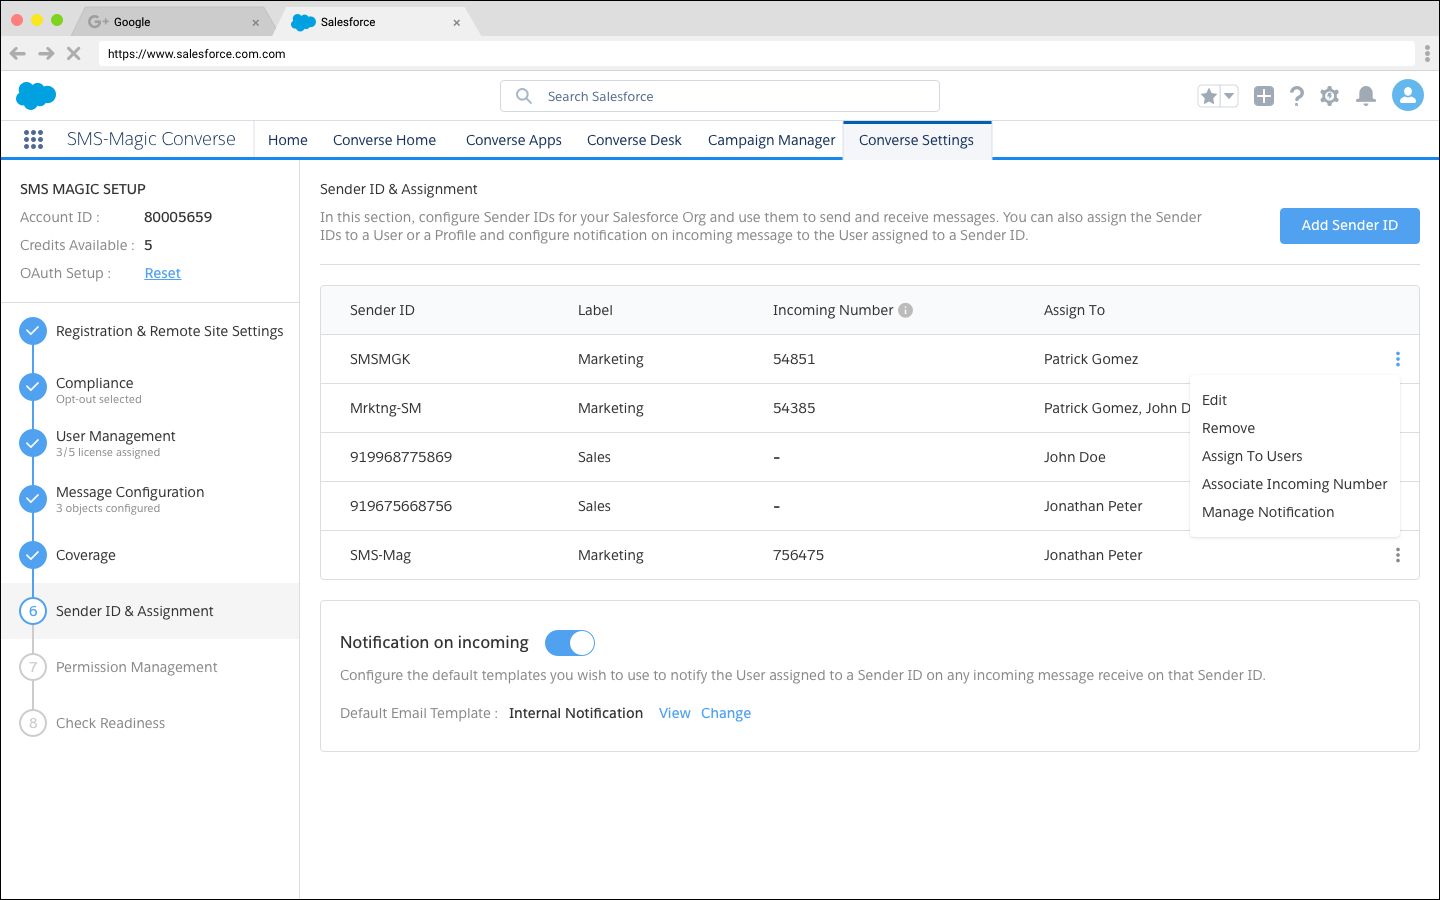This screenshot has width=1440, height=900.
Task: Click the Add Sender ID button
Action: [x=1349, y=225]
